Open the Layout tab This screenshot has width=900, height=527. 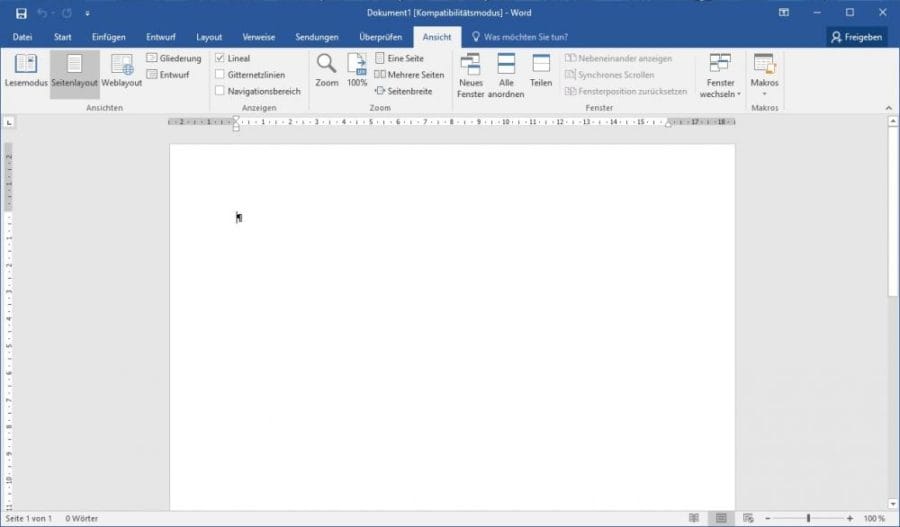(209, 37)
